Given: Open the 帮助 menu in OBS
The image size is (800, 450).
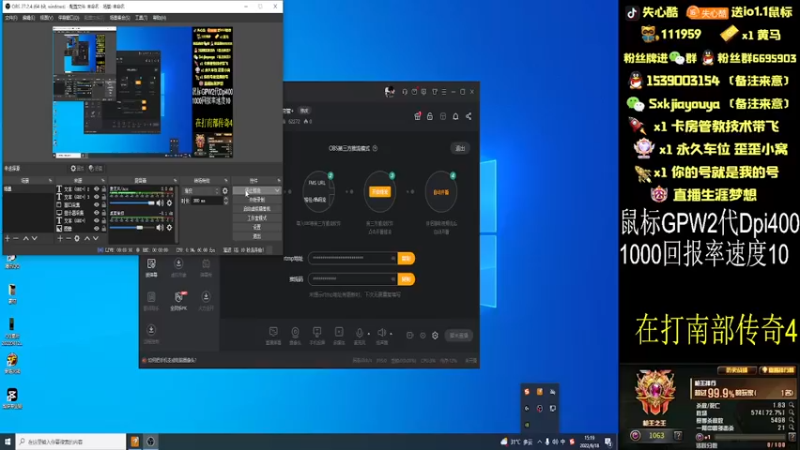Looking at the screenshot, I should tap(159, 18).
